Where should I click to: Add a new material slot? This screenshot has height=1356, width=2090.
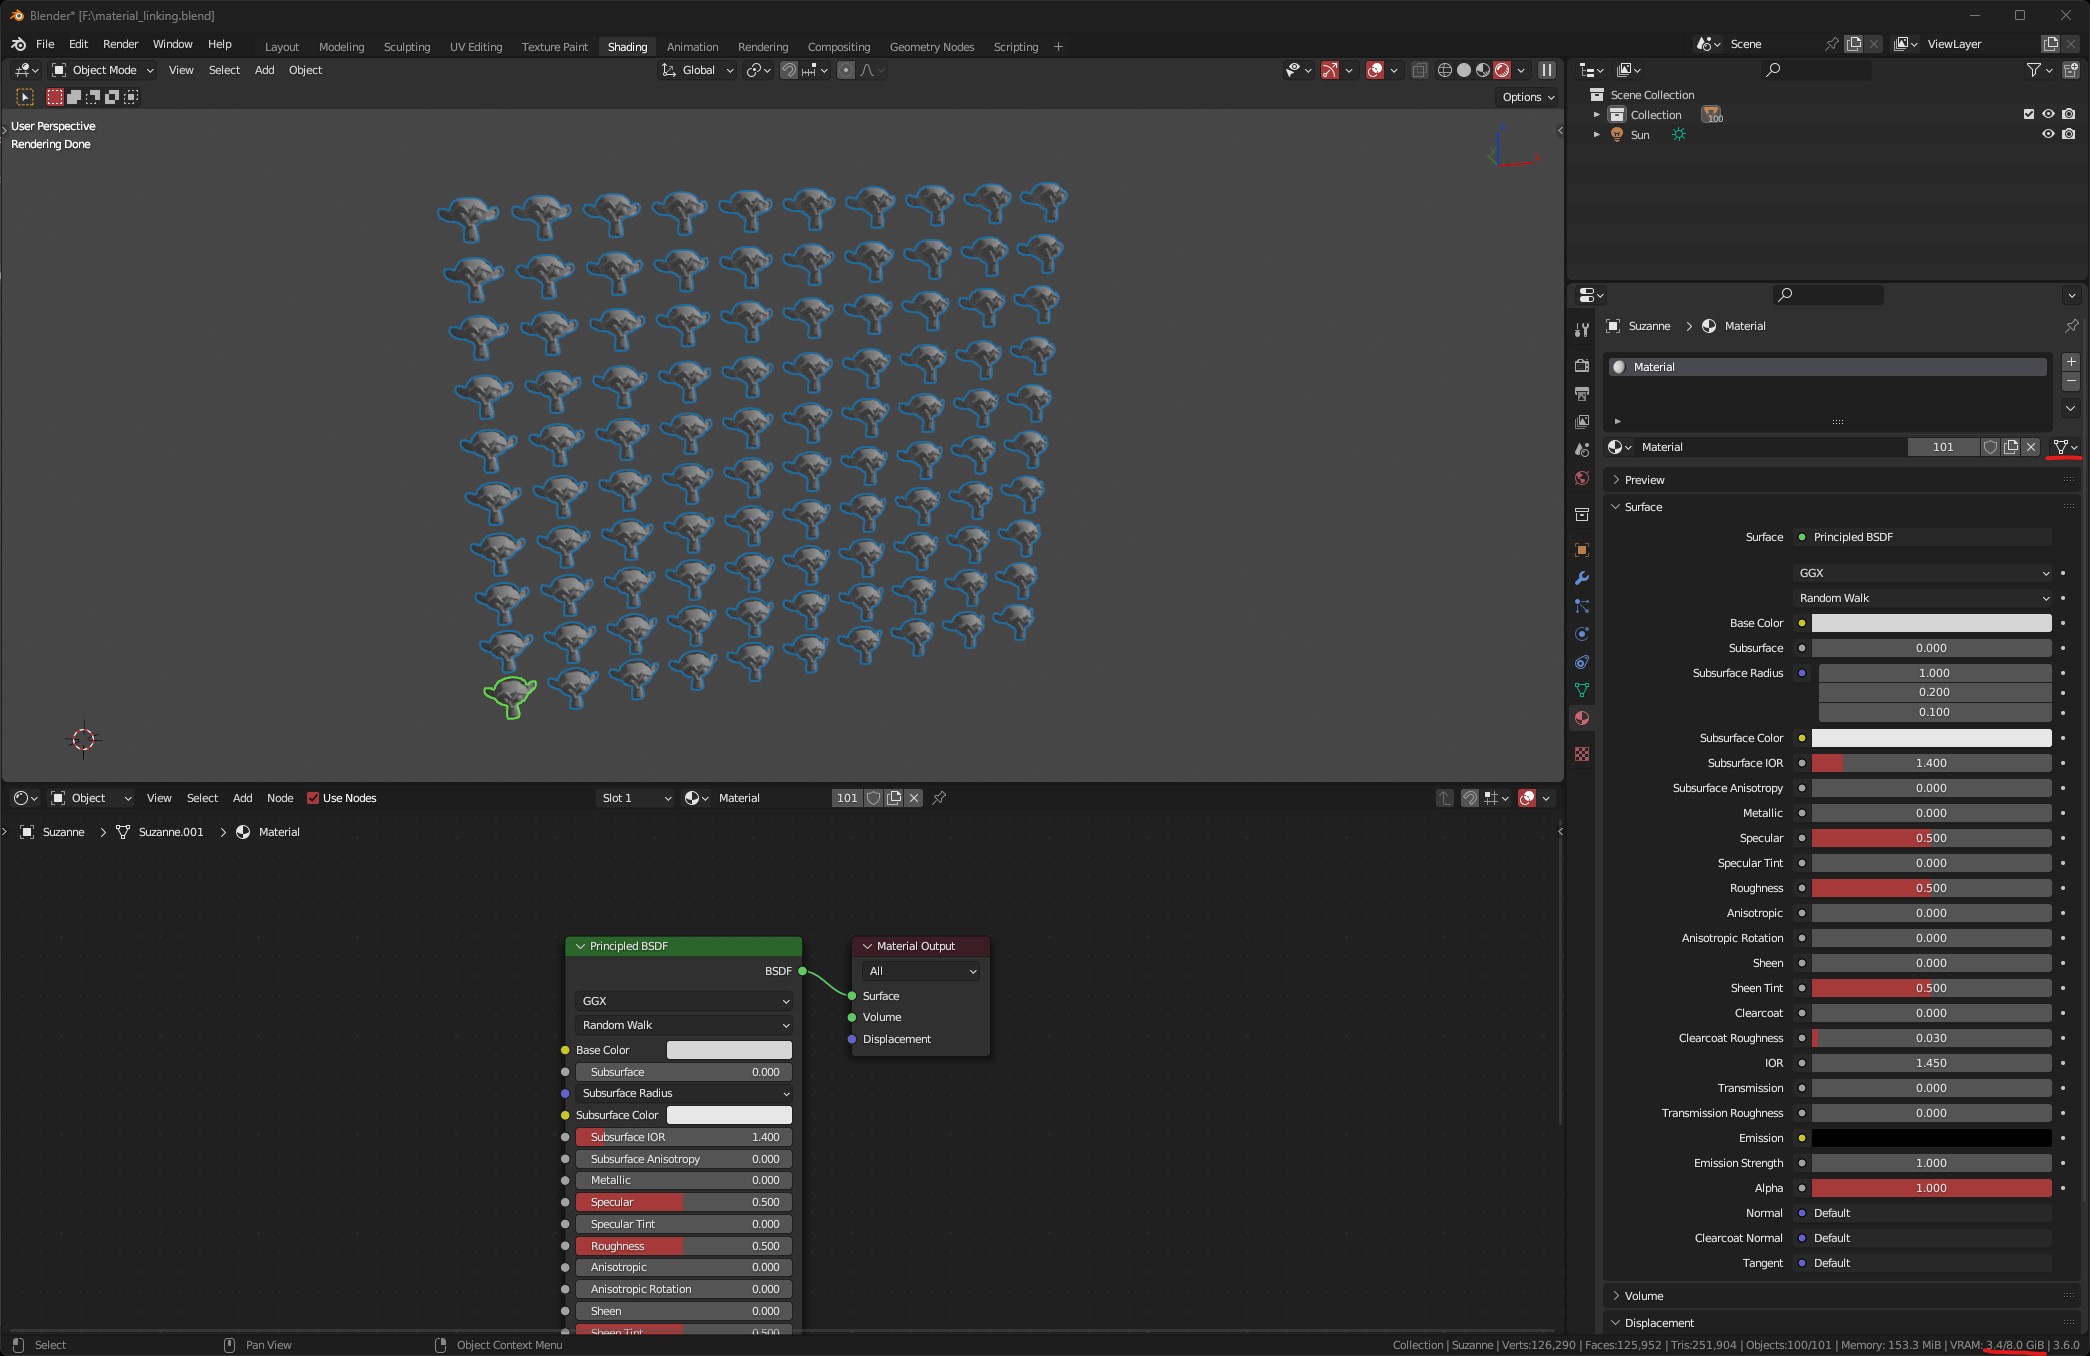(2071, 362)
